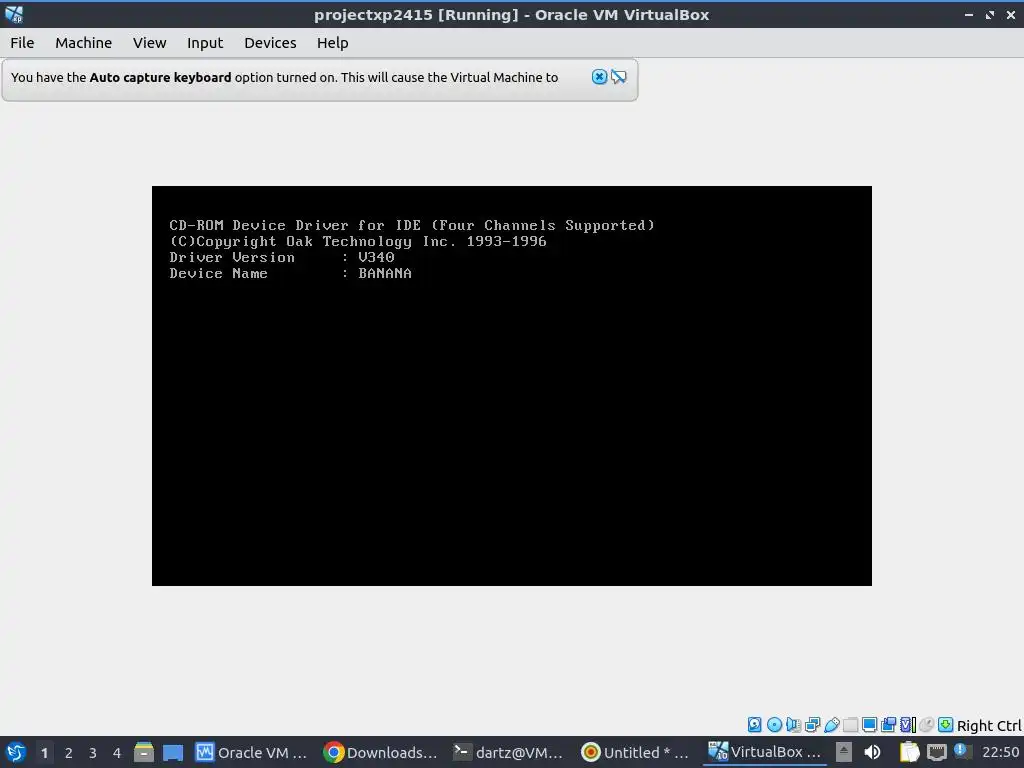Switch to workspace 4

[x=117, y=753]
